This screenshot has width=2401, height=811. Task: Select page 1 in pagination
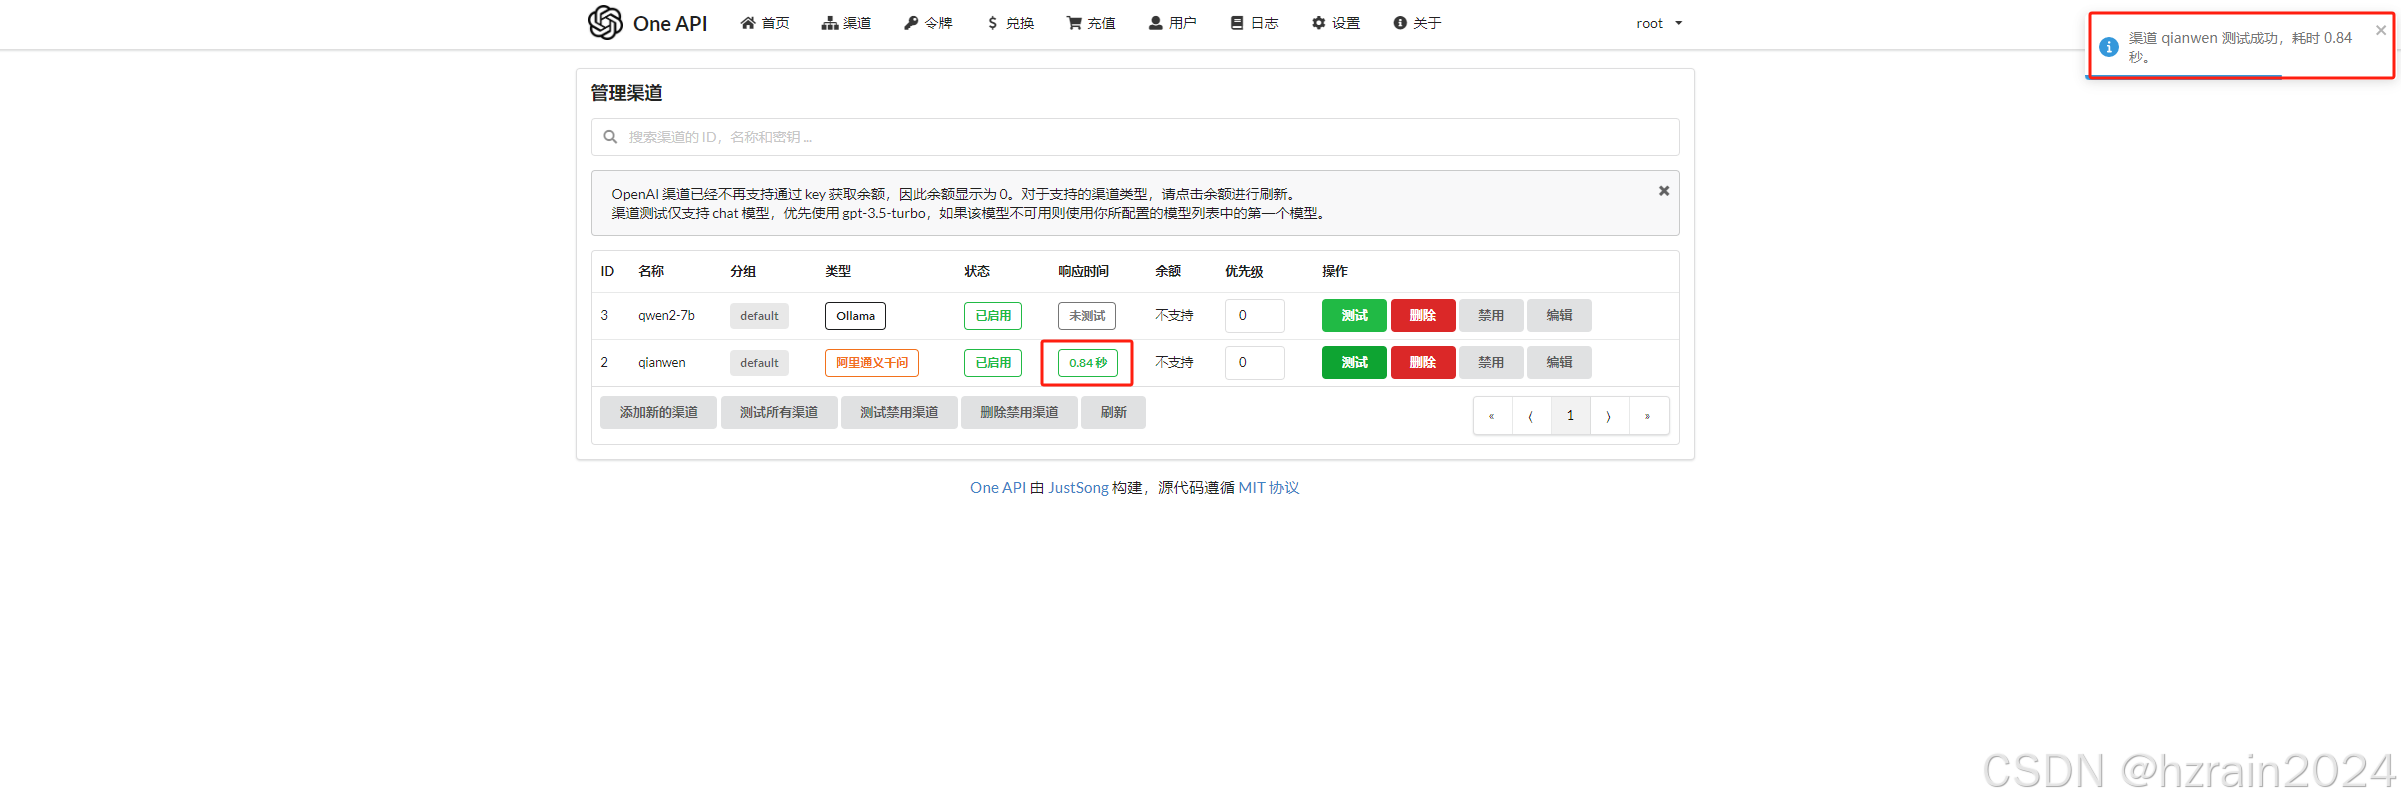tap(1570, 416)
